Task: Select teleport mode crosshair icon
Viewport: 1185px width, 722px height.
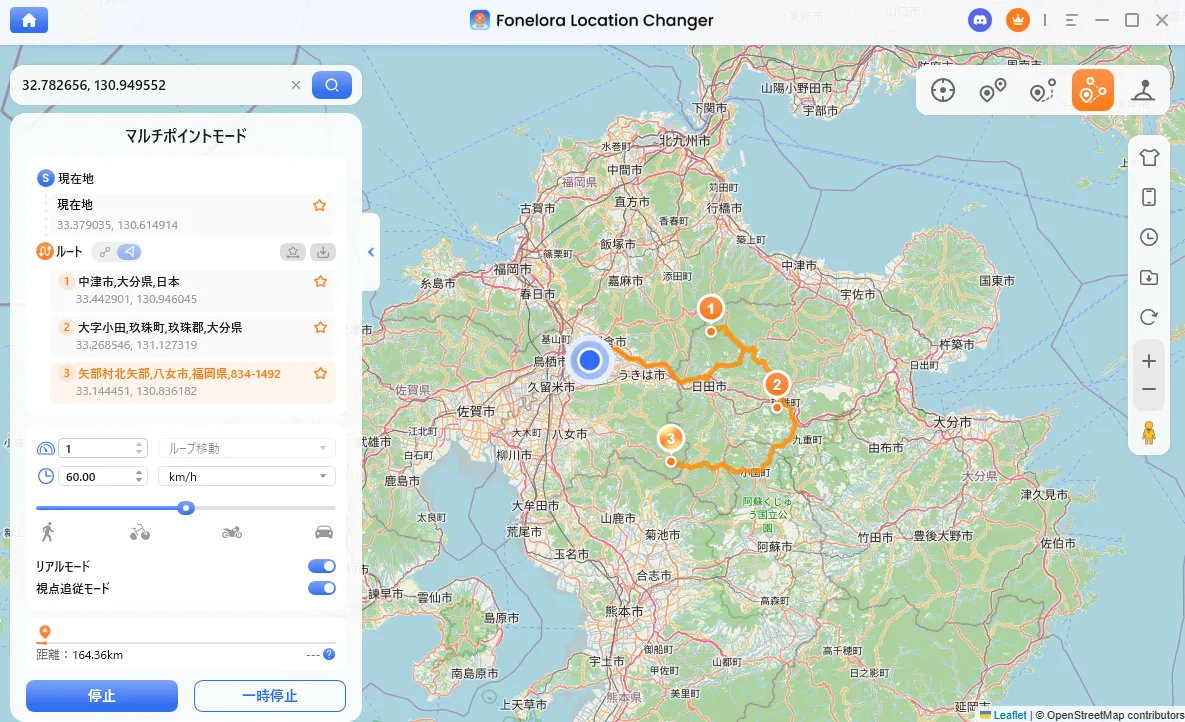Action: 942,91
